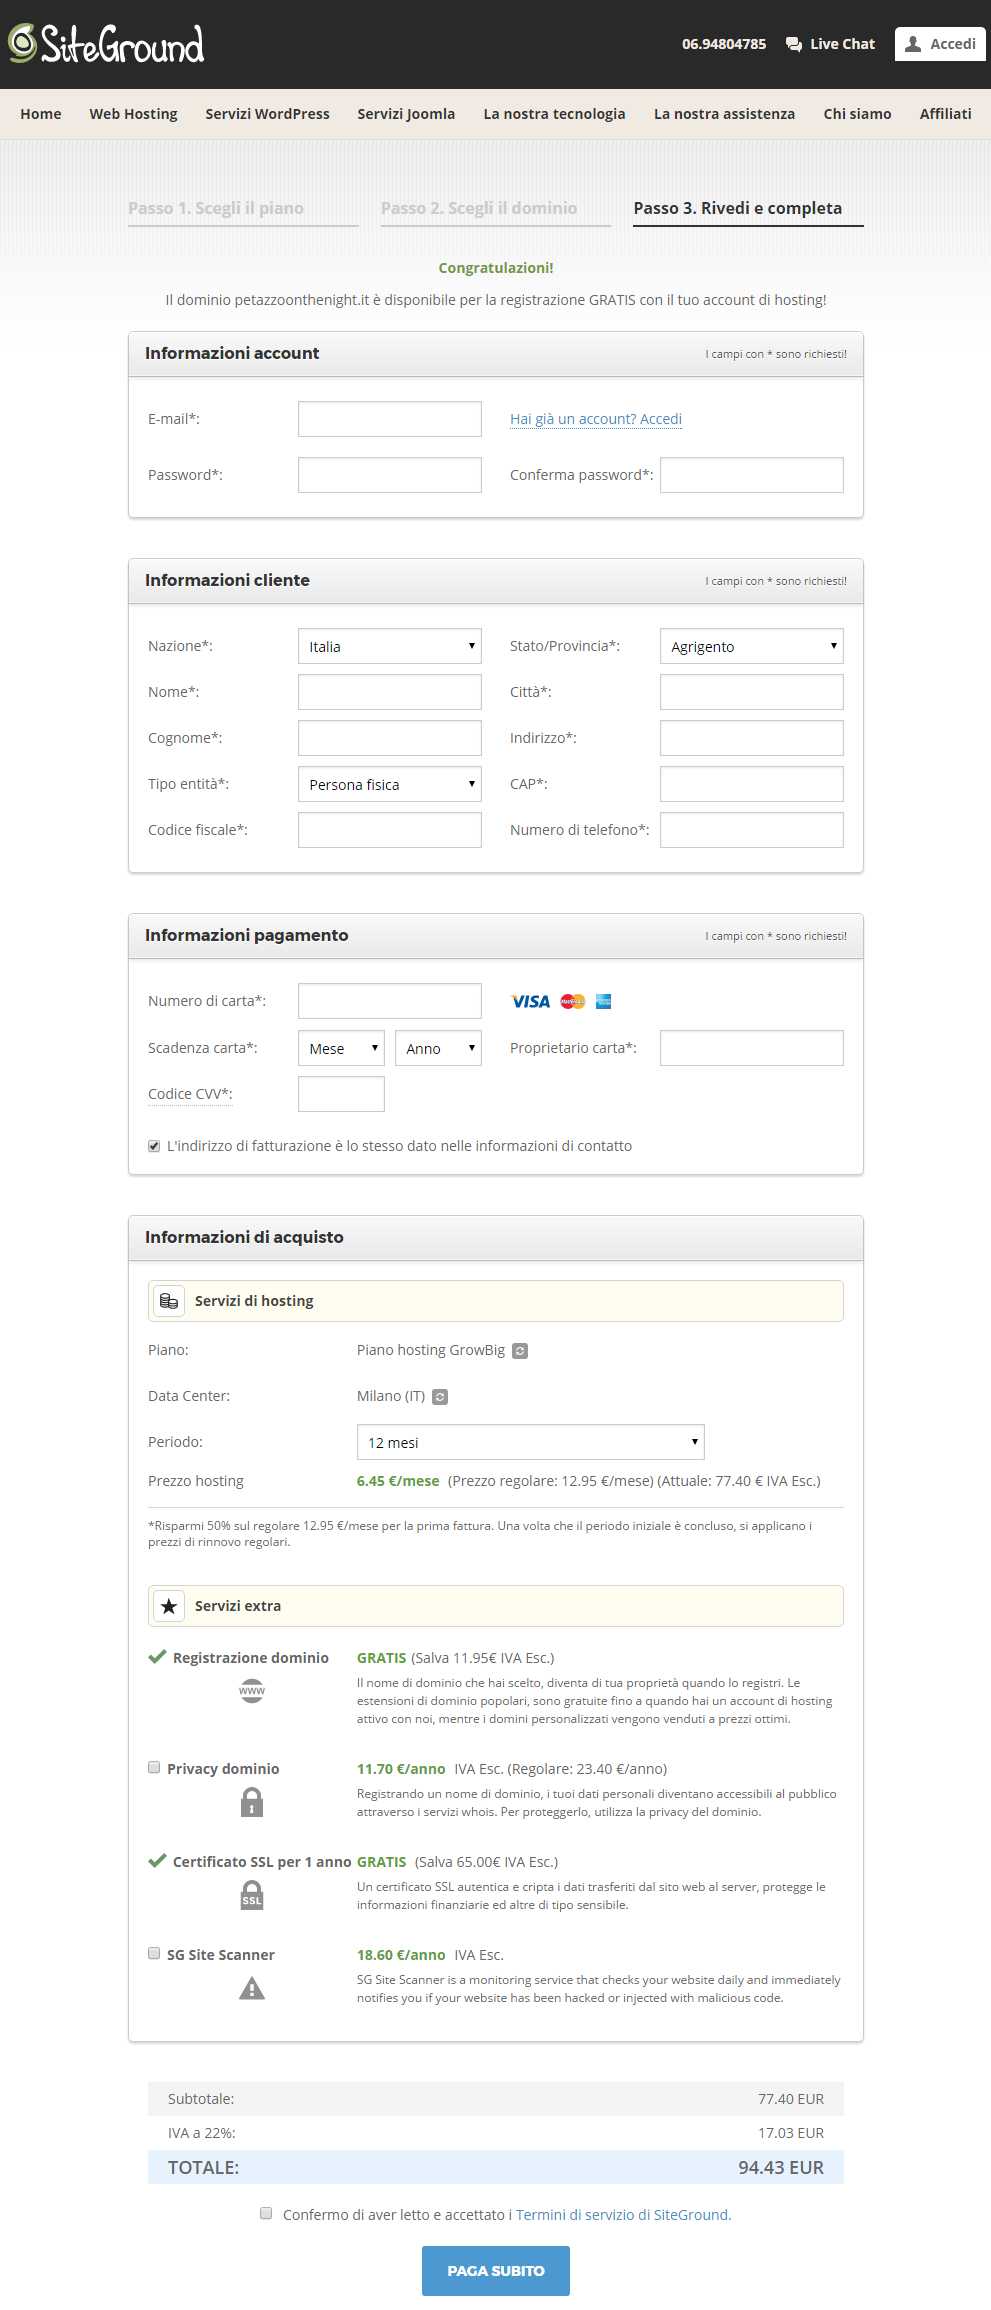Click the change plan icon beside GrowBig
The width and height of the screenshot is (991, 2310).
click(520, 1351)
